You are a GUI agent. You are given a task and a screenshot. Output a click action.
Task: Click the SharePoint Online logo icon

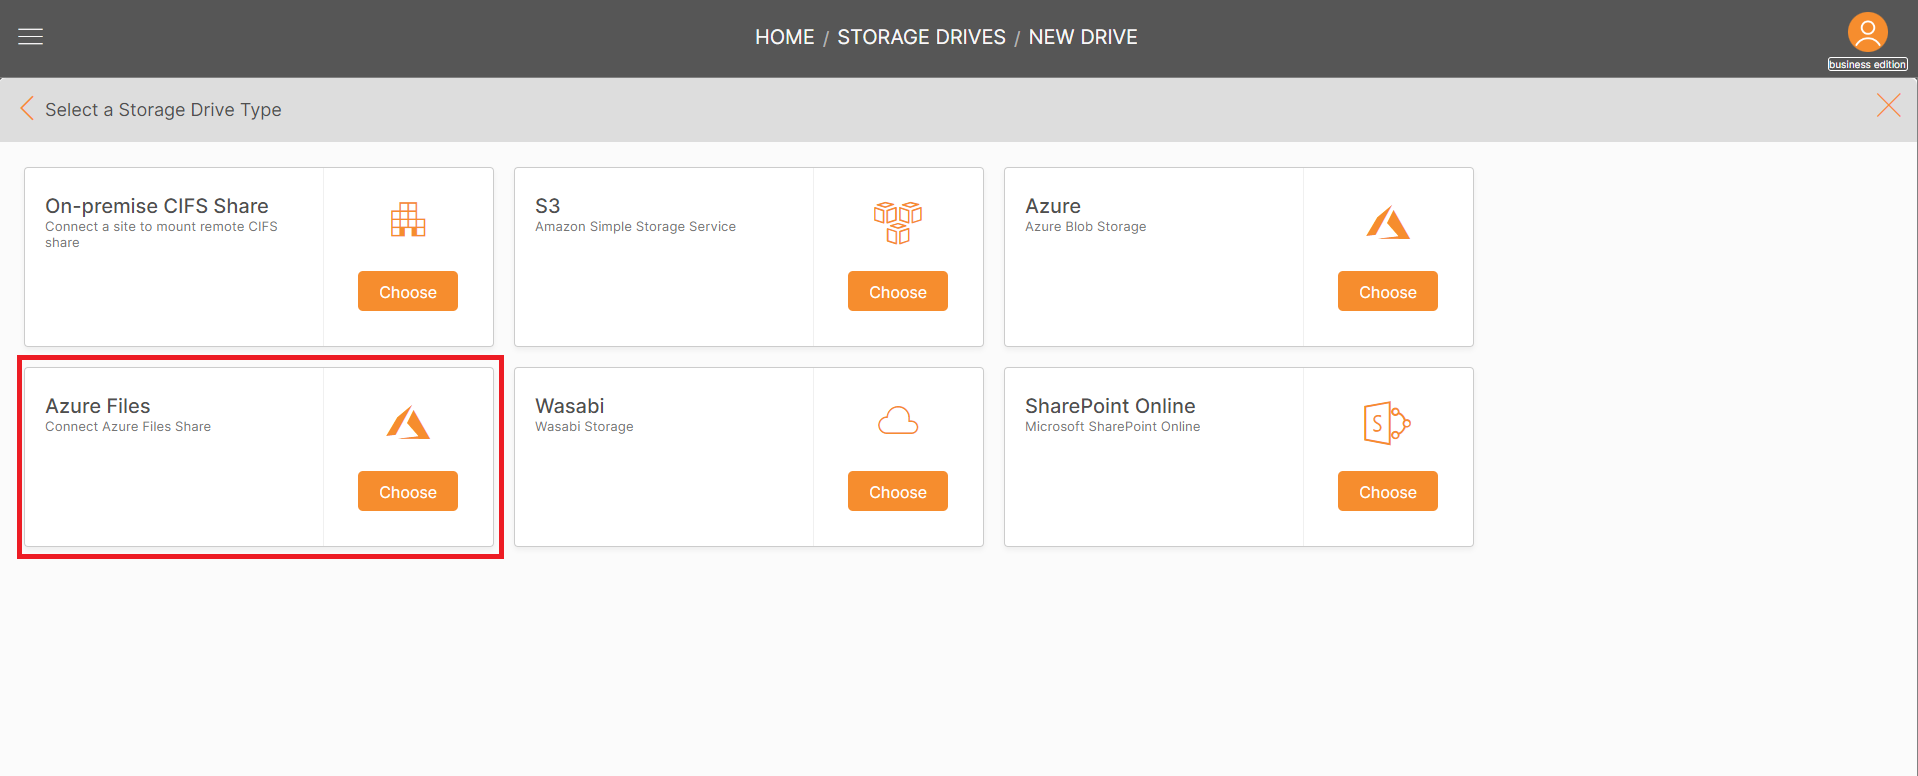[1387, 423]
